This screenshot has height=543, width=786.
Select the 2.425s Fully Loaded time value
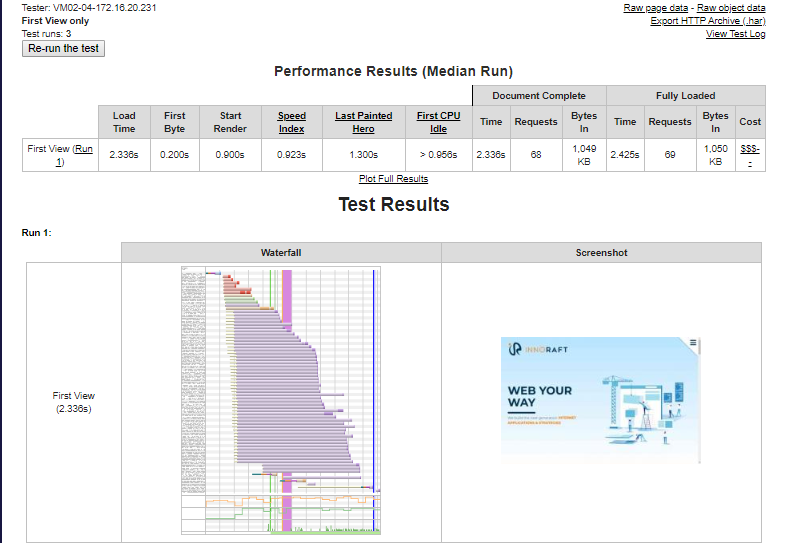(x=625, y=155)
